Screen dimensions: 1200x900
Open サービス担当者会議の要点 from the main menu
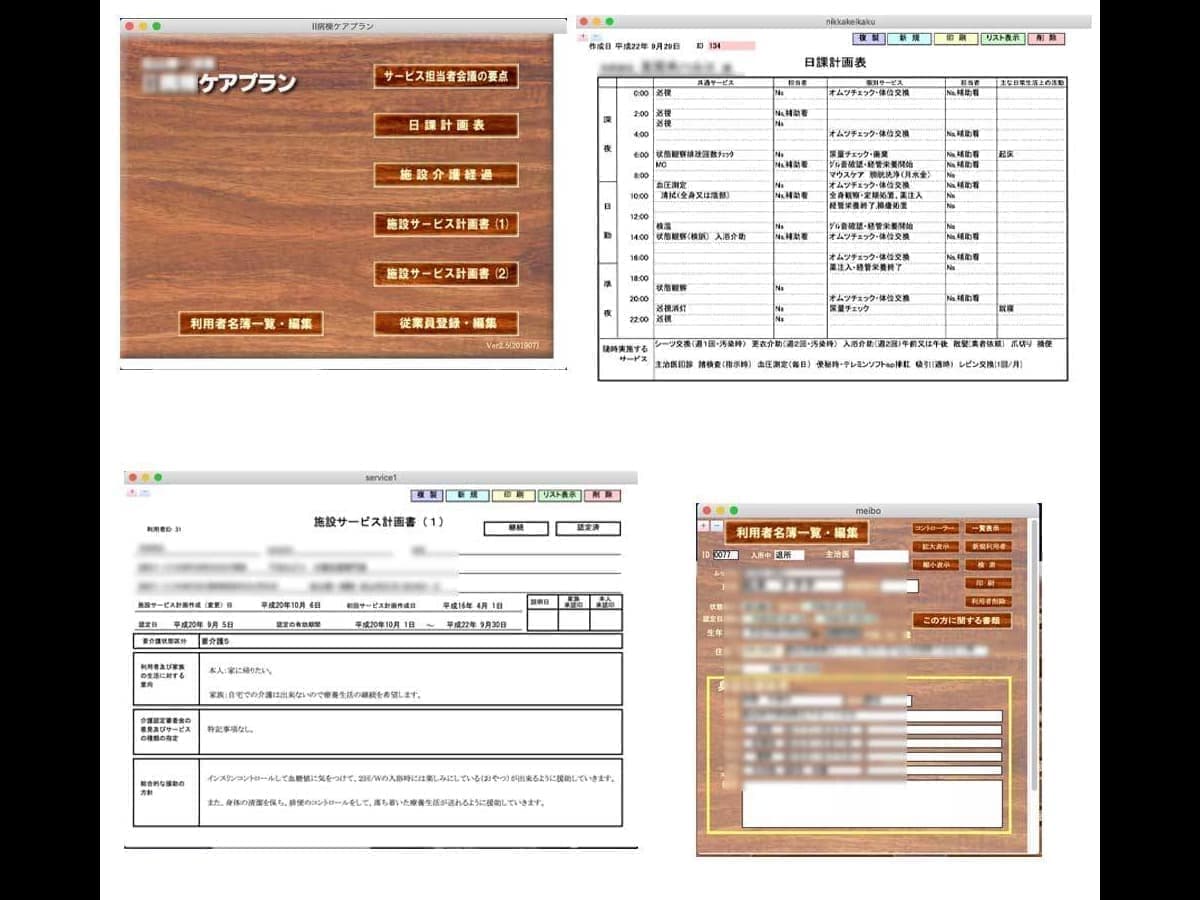click(x=446, y=77)
